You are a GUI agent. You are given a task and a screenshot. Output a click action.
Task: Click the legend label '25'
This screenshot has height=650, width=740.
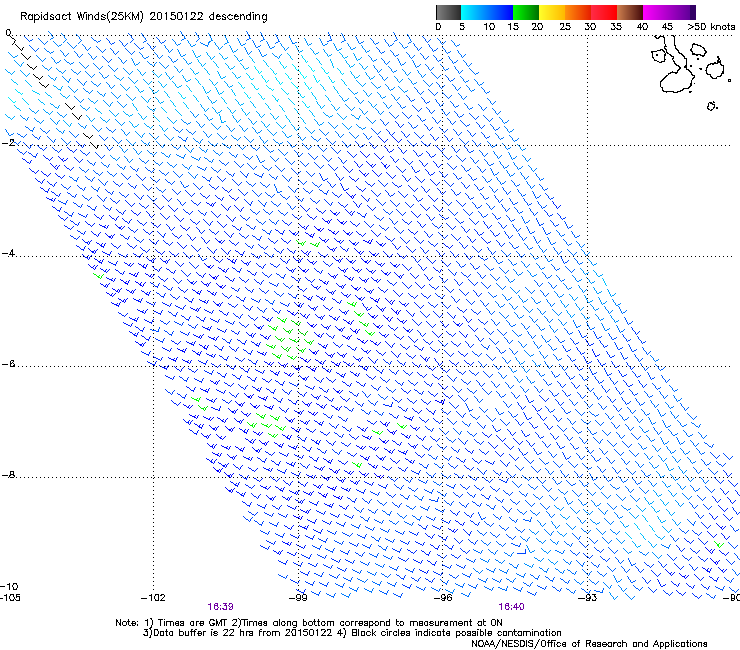[564, 27]
